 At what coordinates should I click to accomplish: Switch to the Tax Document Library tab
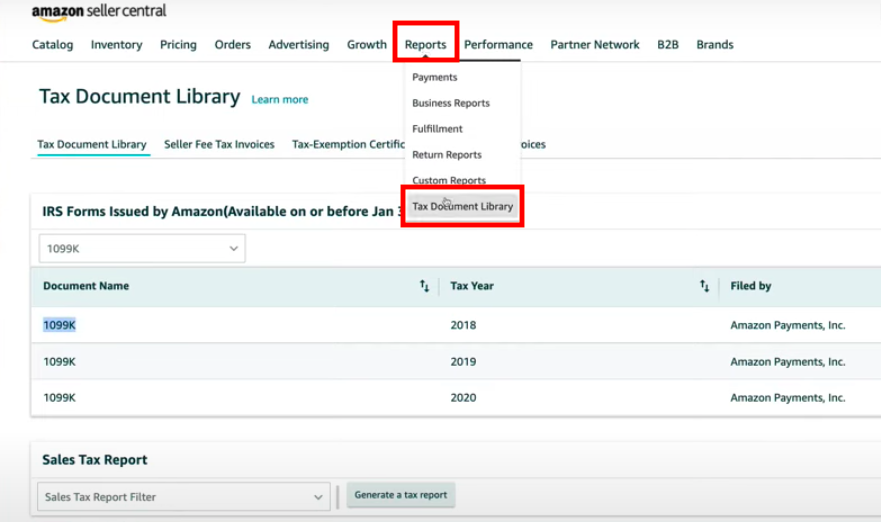(92, 144)
